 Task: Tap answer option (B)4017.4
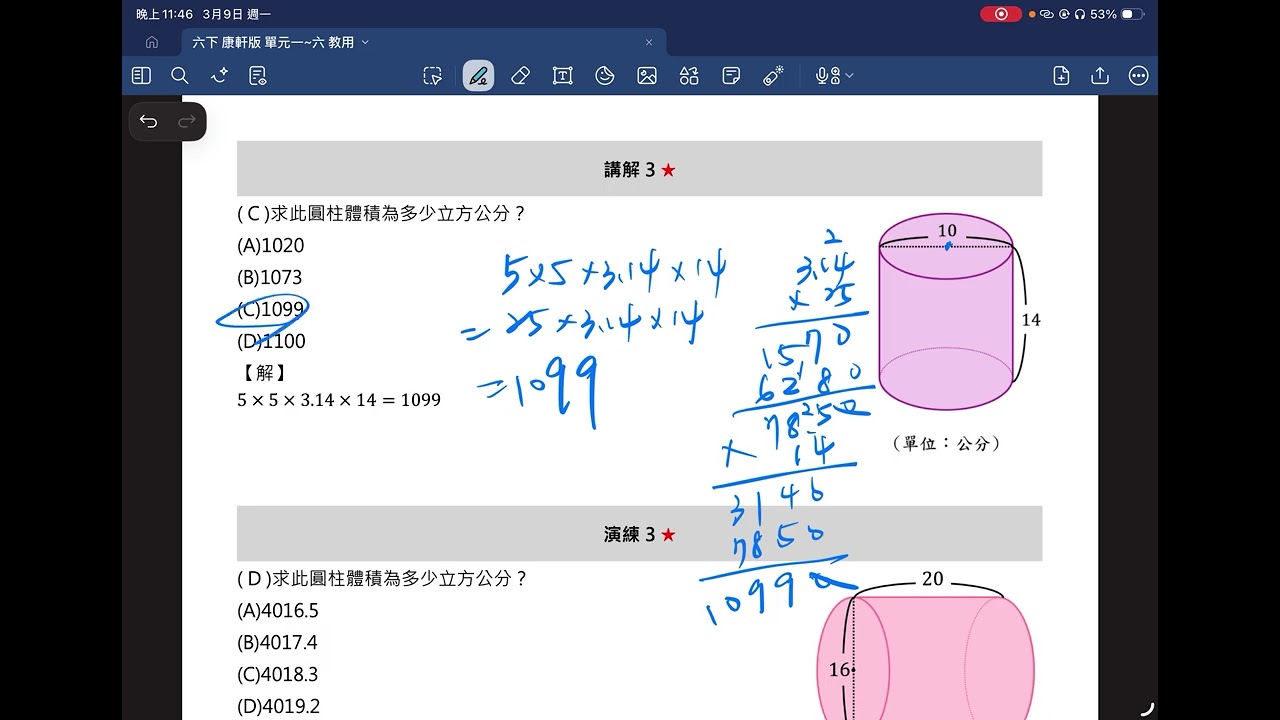click(x=277, y=642)
